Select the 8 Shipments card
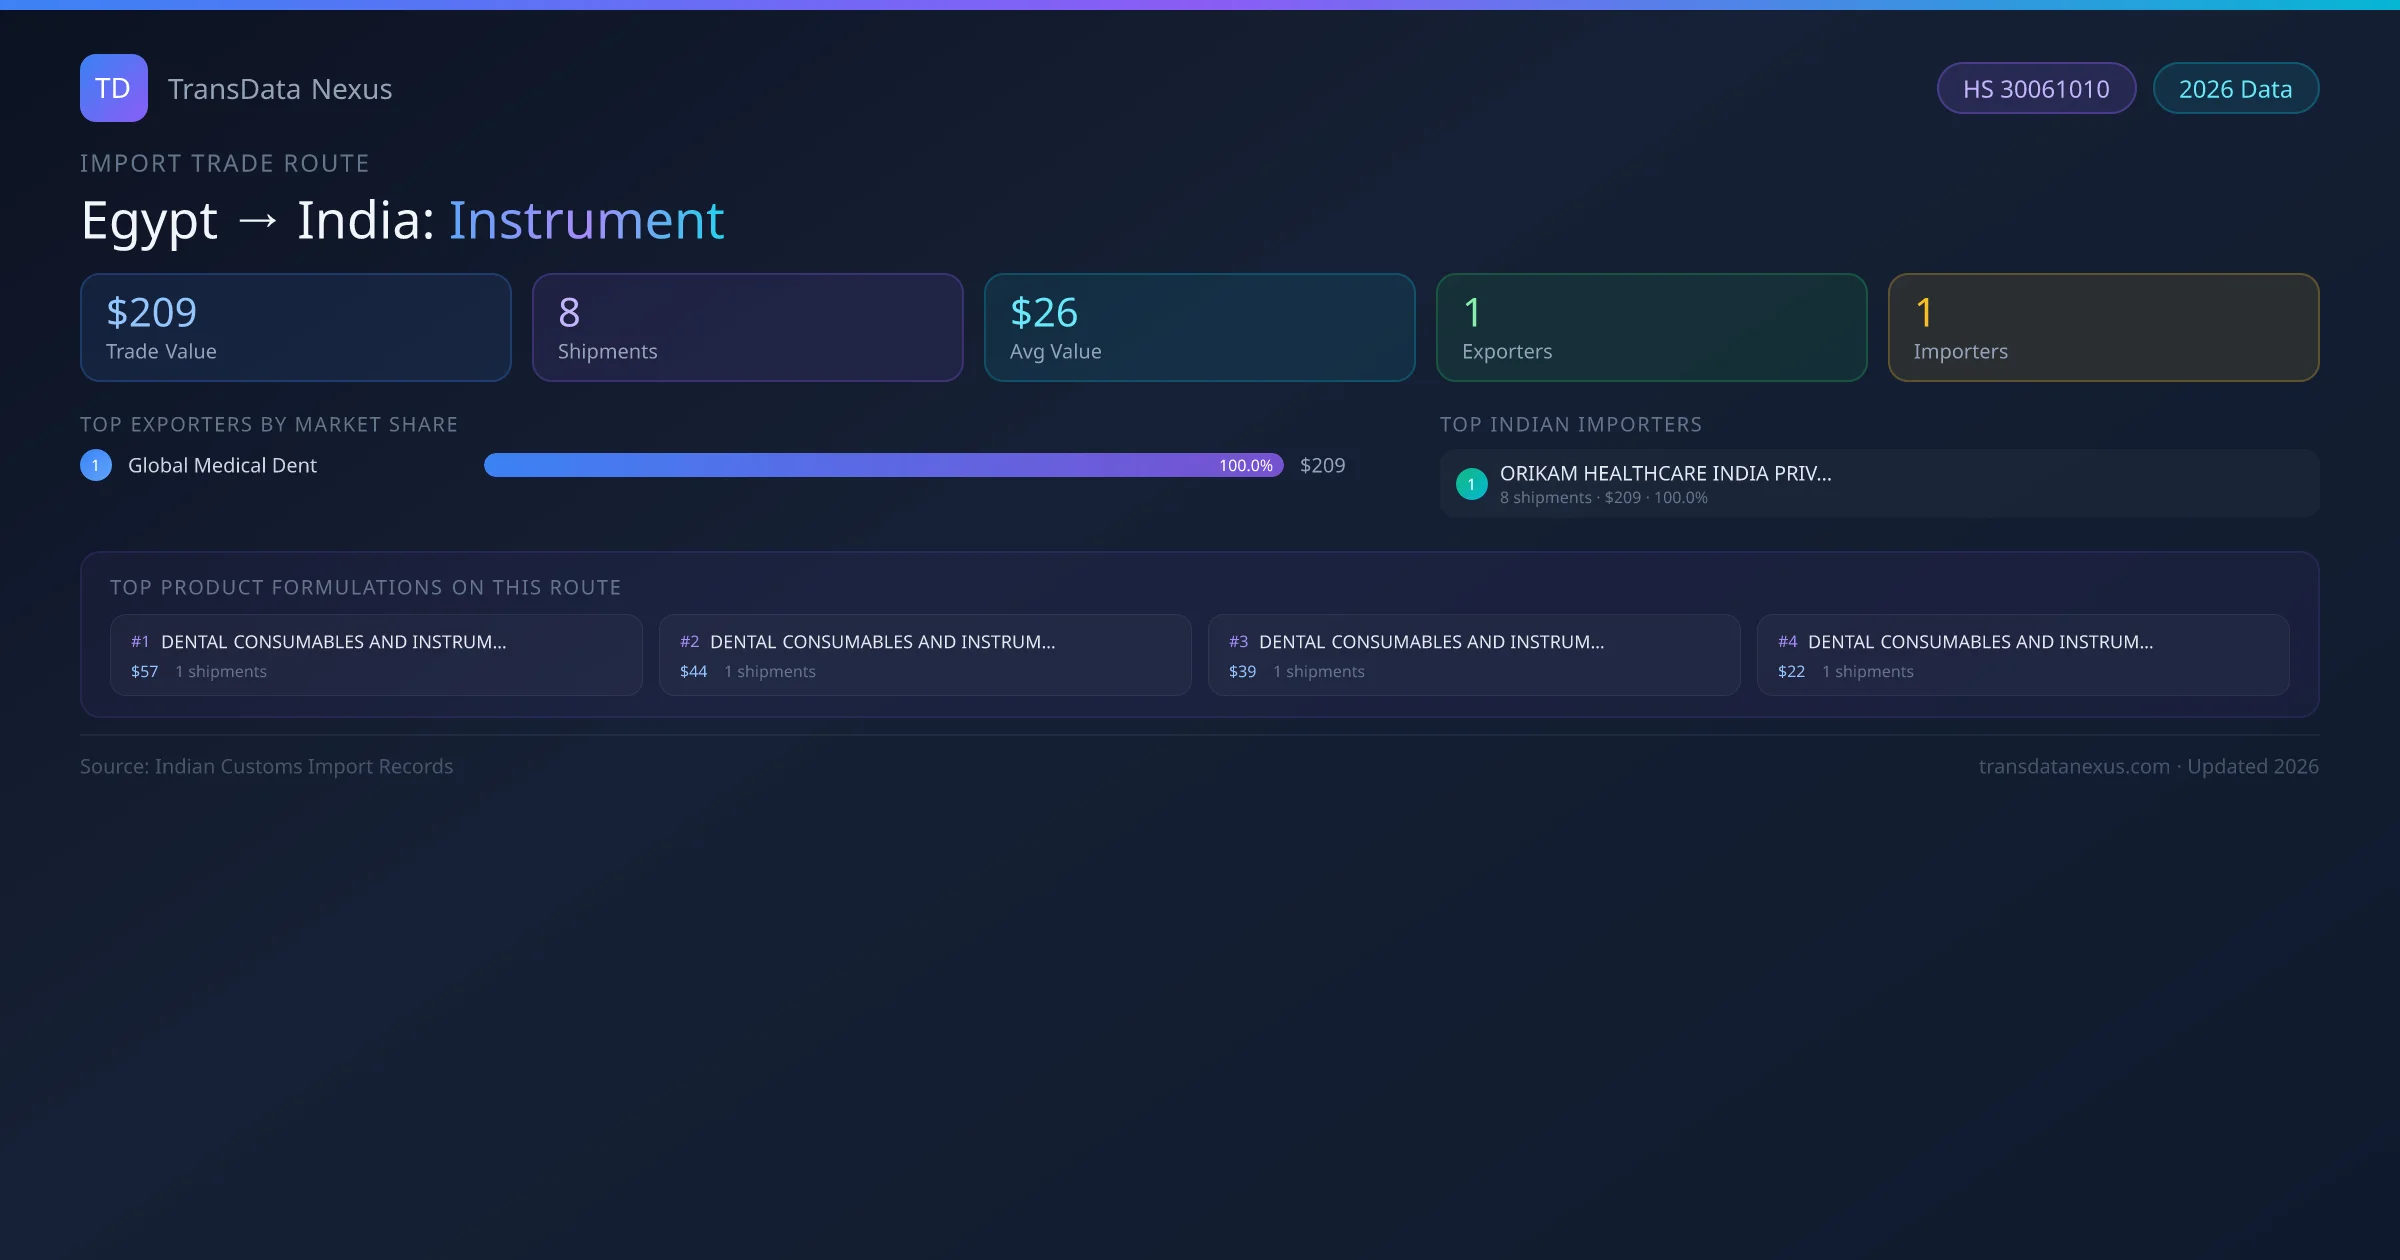Image resolution: width=2400 pixels, height=1260 pixels. coord(747,327)
